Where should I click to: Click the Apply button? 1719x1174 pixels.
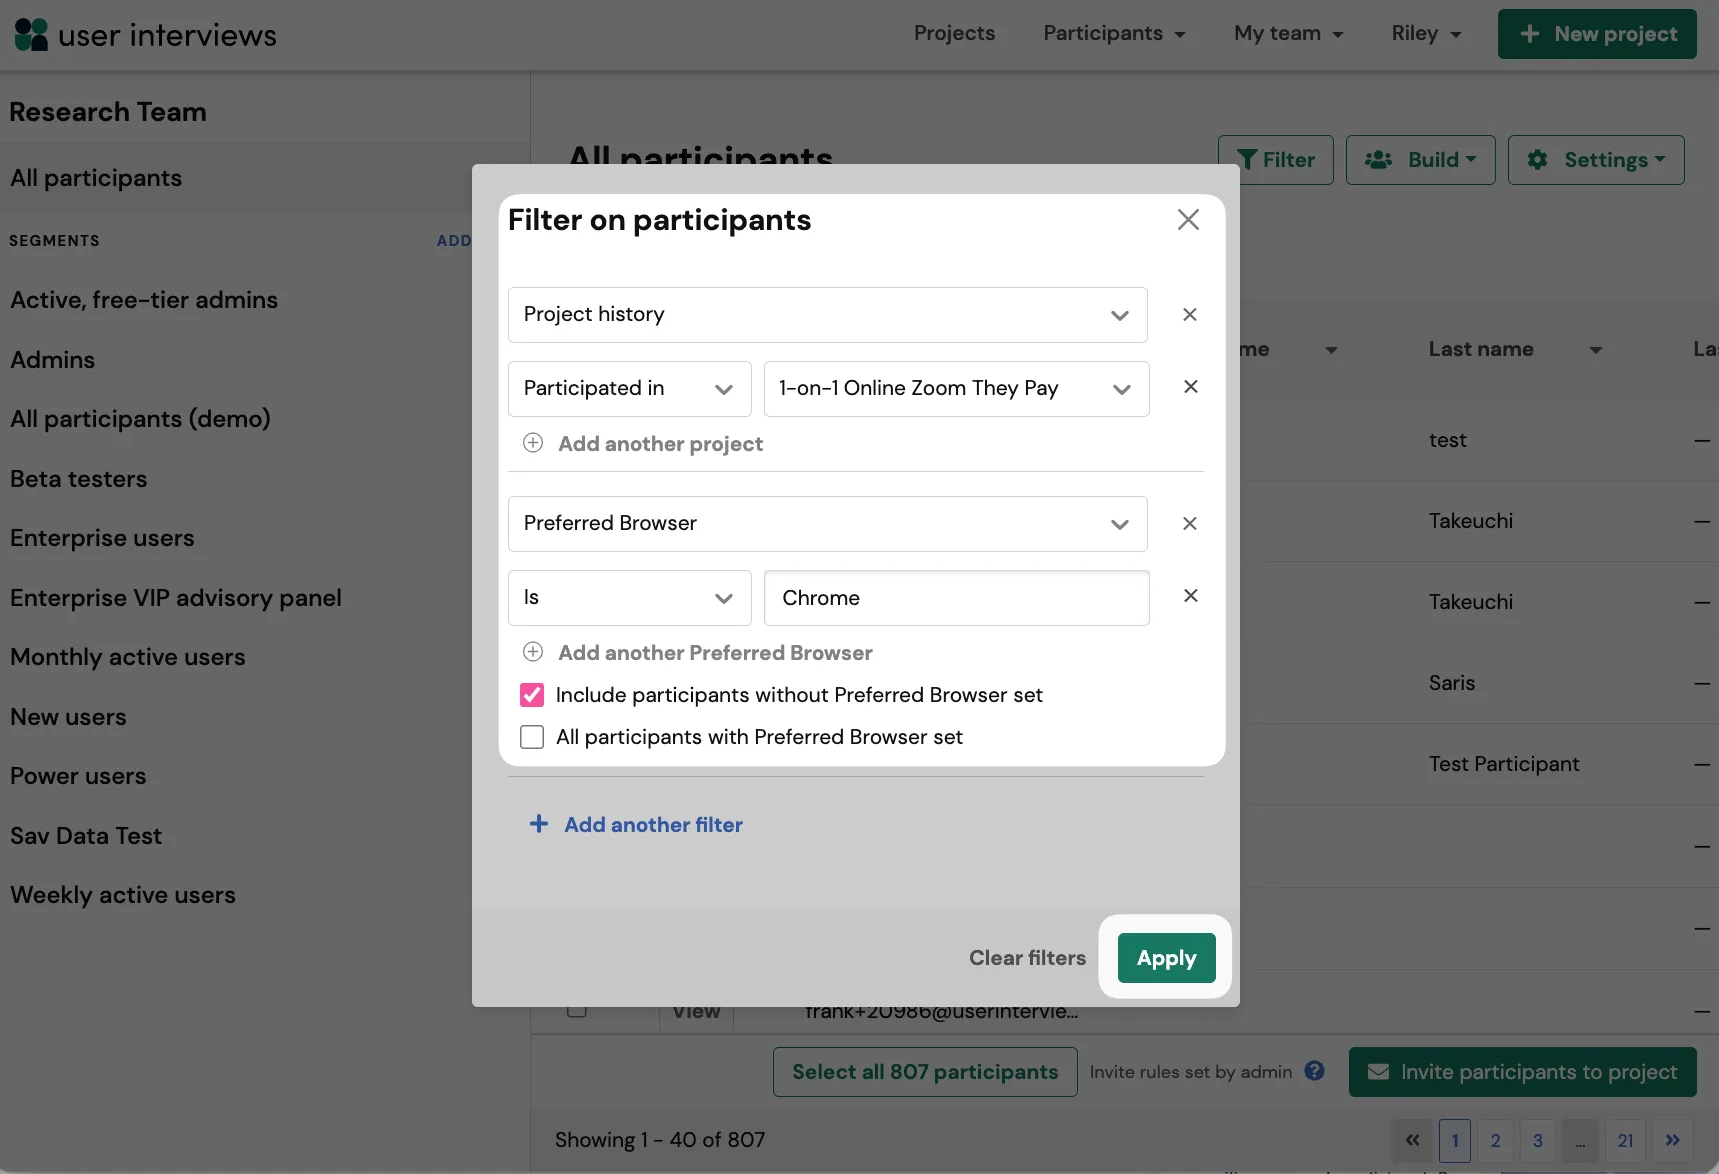(1166, 958)
